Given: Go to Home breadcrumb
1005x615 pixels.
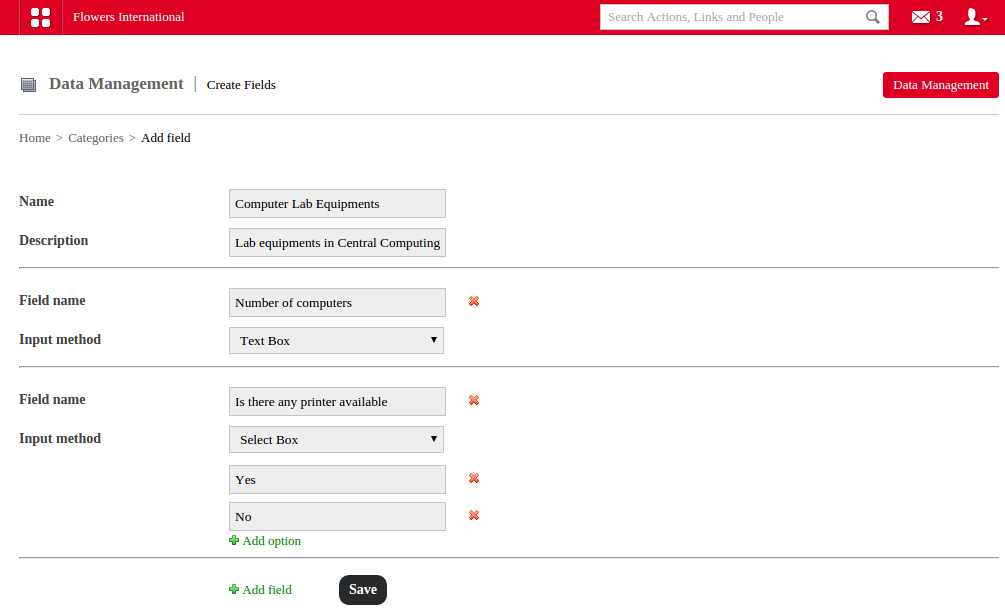Looking at the screenshot, I should click(35, 138).
